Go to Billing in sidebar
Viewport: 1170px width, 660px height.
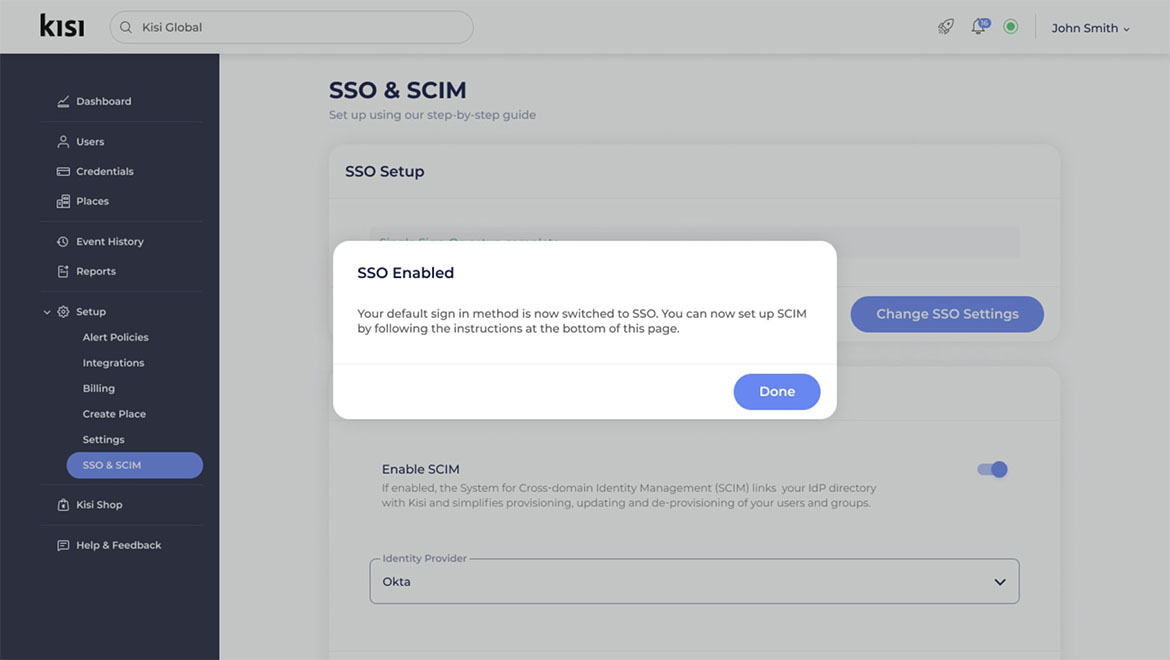(x=98, y=389)
